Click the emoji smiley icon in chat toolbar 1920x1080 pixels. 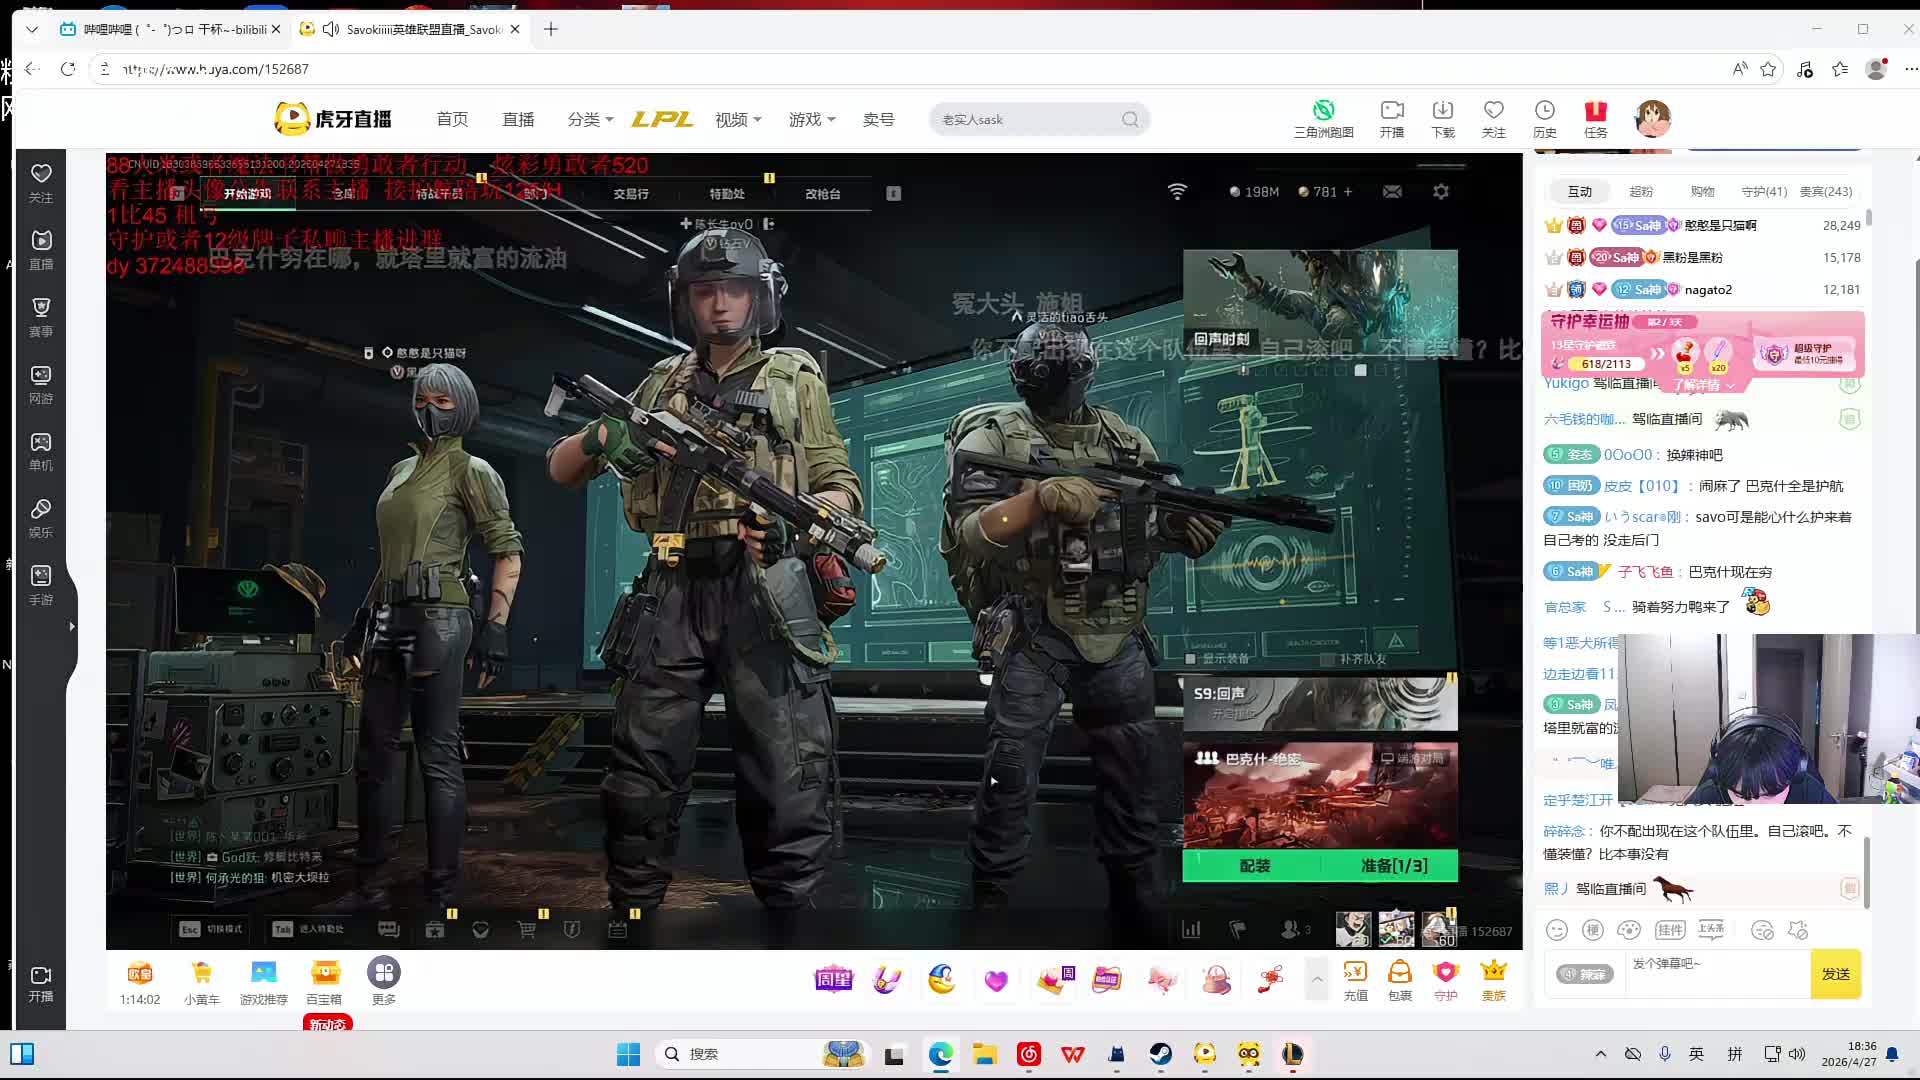pos(1556,930)
